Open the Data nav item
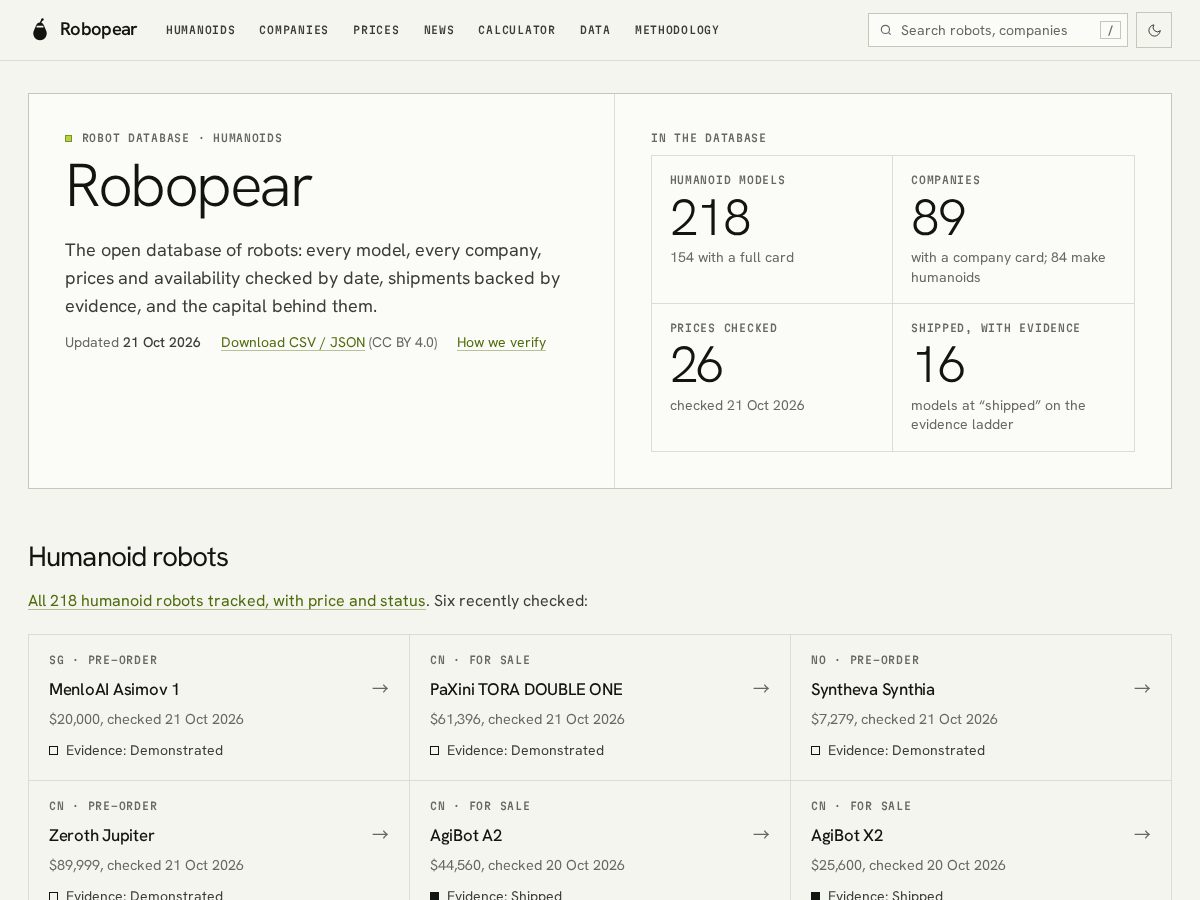 (595, 30)
